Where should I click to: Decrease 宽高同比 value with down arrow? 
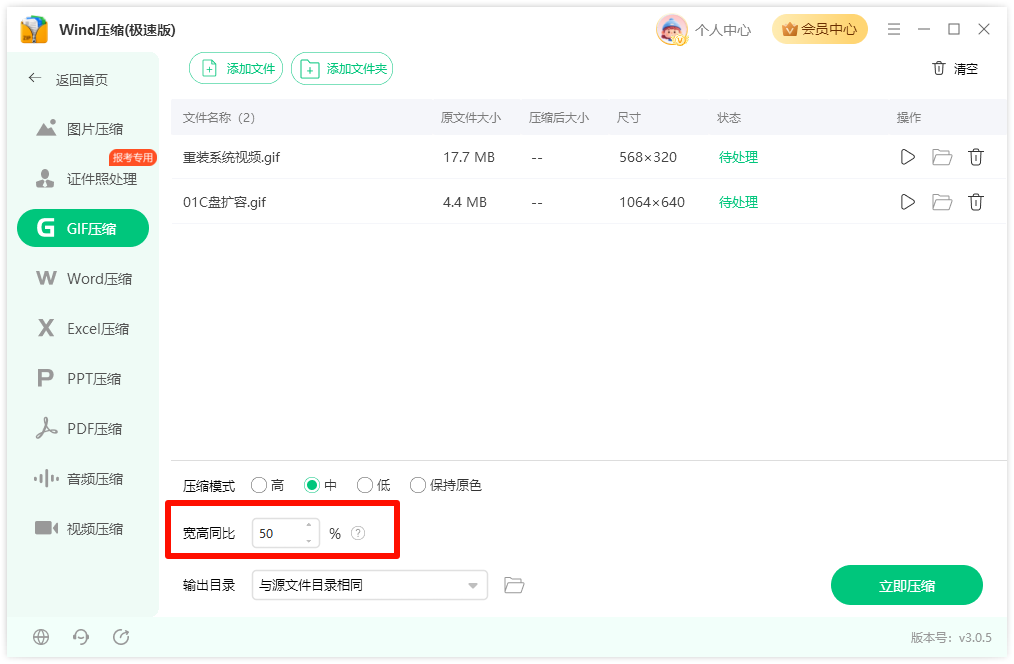309,541
